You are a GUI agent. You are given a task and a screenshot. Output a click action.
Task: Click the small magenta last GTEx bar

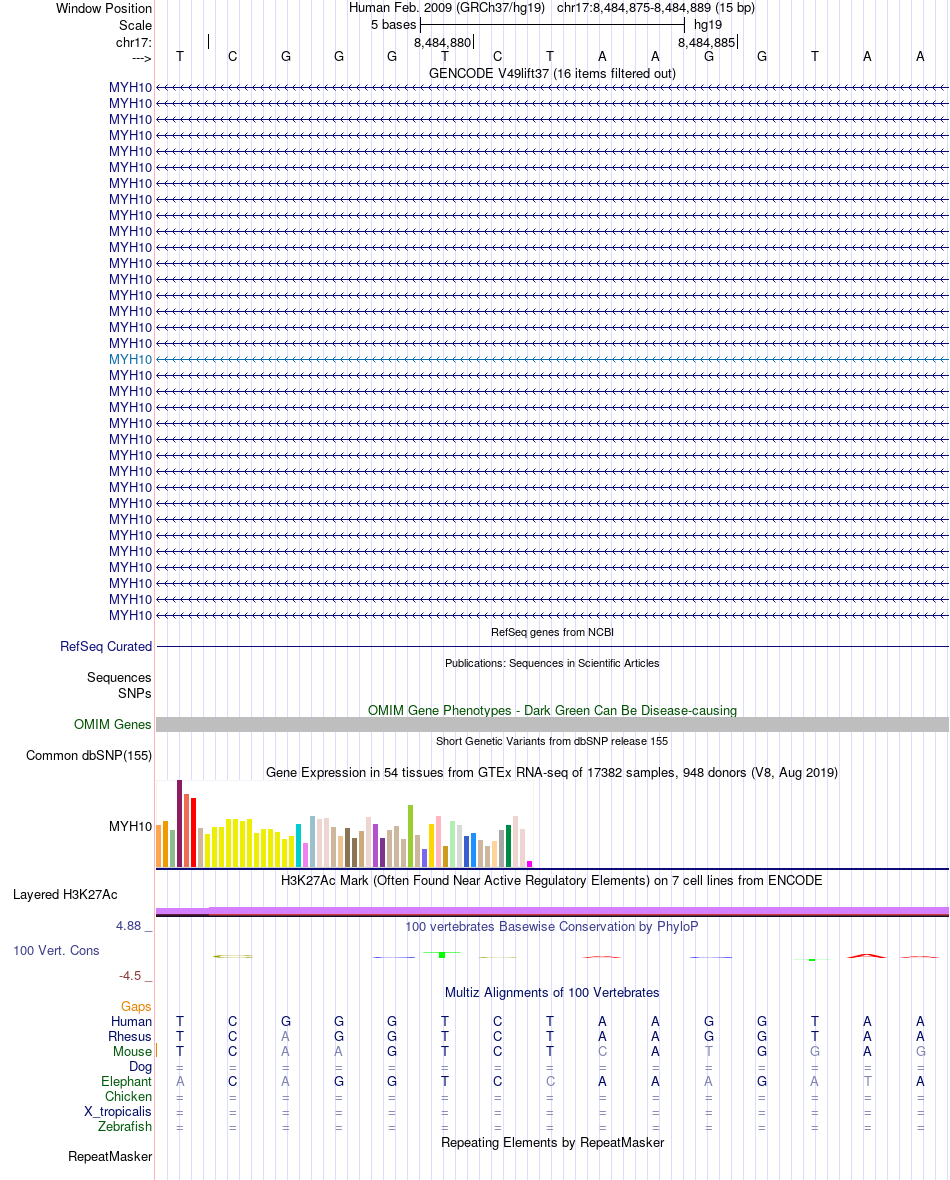530,864
